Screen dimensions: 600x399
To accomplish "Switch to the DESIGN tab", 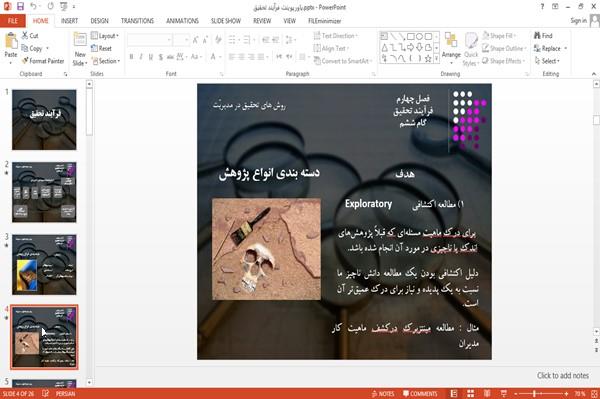I will coord(99,21).
